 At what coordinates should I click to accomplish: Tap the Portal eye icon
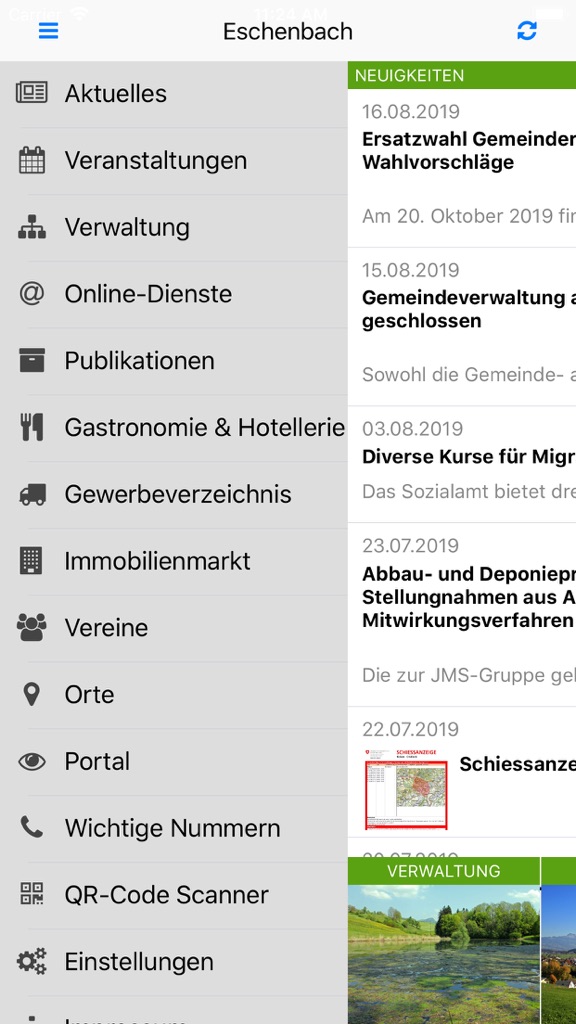coord(31,761)
